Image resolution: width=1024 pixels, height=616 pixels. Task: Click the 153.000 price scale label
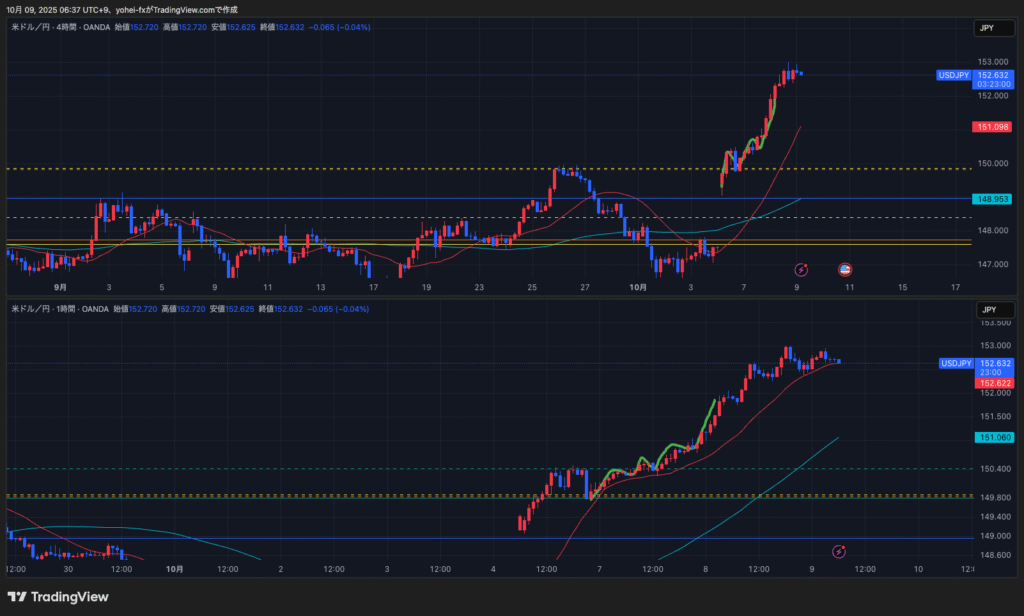coord(991,62)
